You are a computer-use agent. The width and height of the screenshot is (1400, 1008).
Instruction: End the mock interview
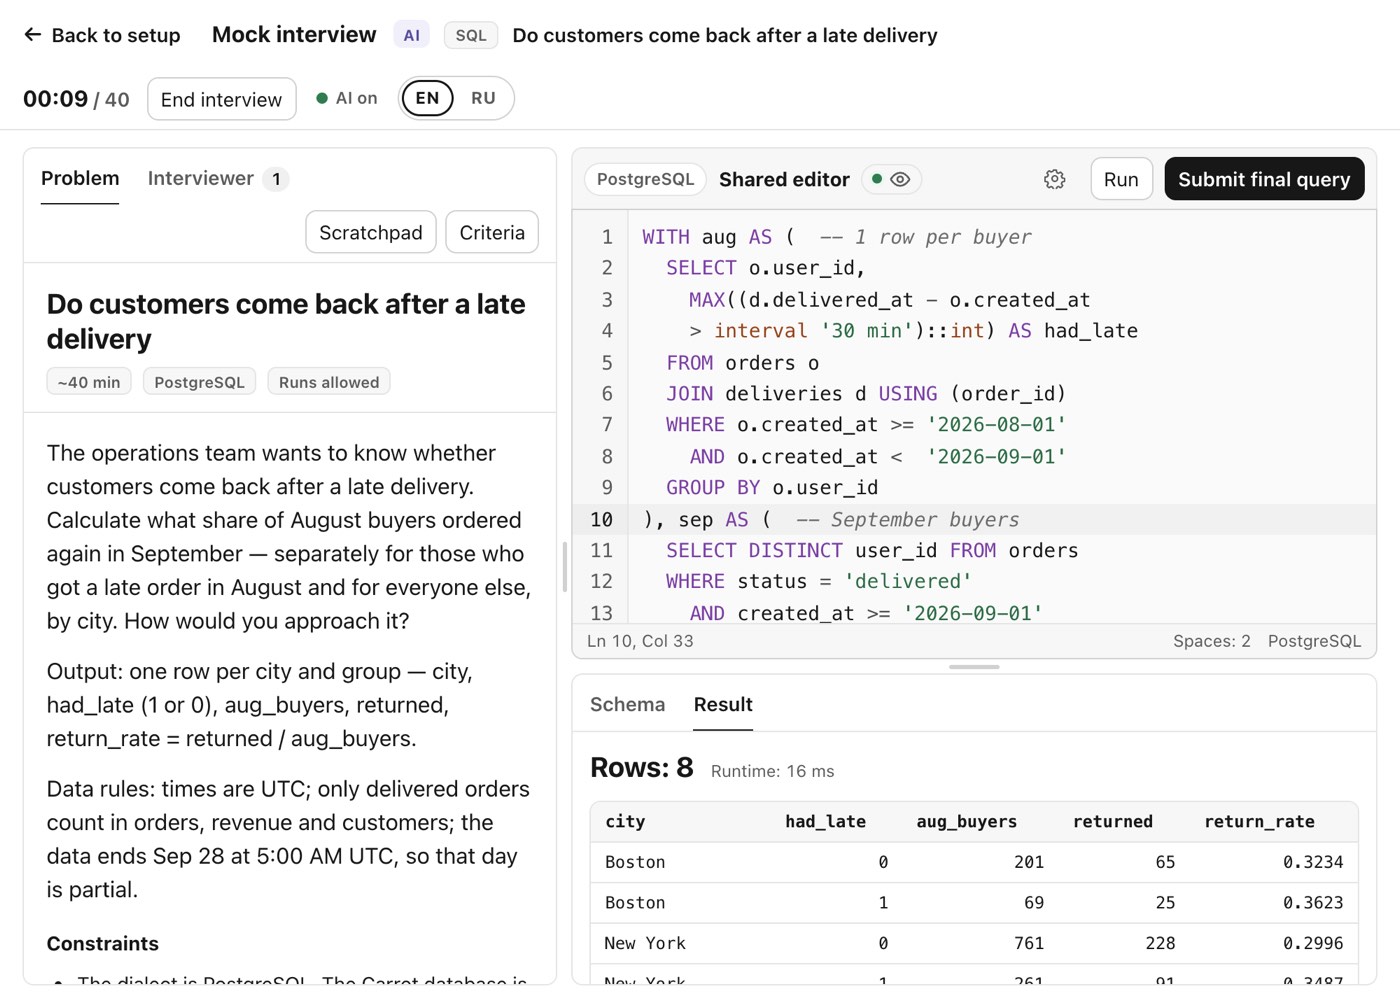pyautogui.click(x=222, y=99)
